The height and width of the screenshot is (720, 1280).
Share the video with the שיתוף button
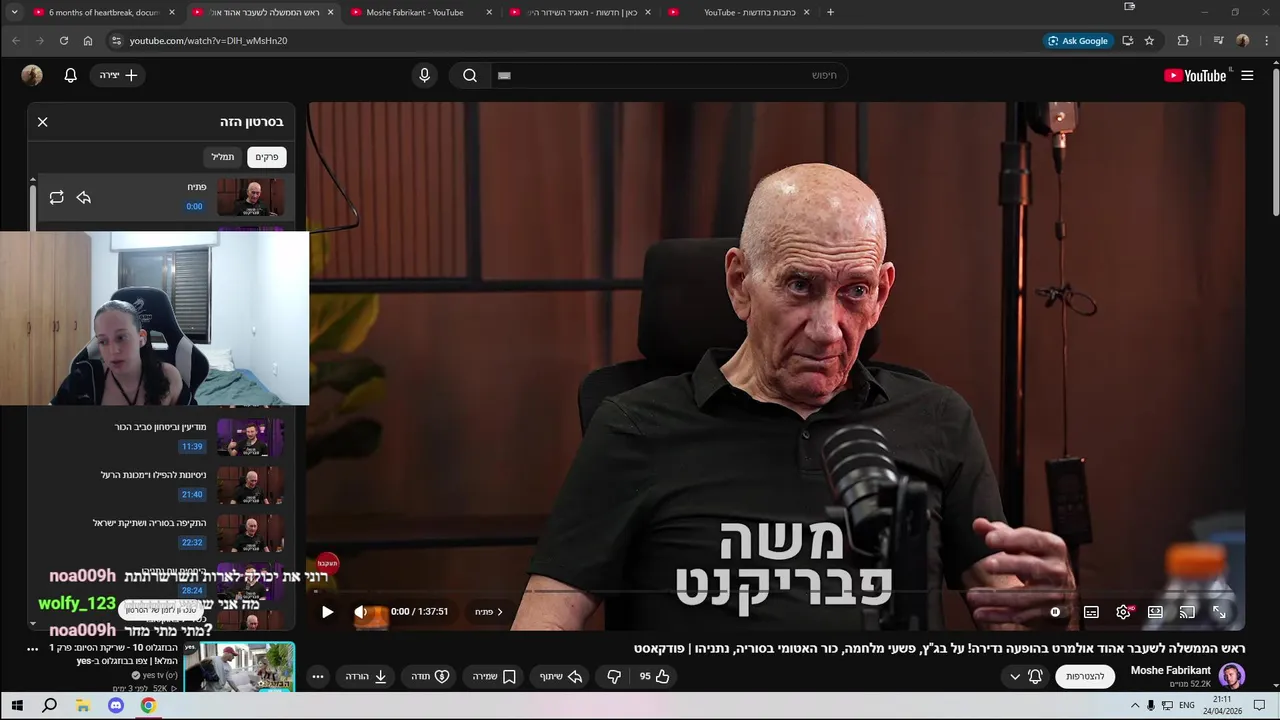pos(561,676)
